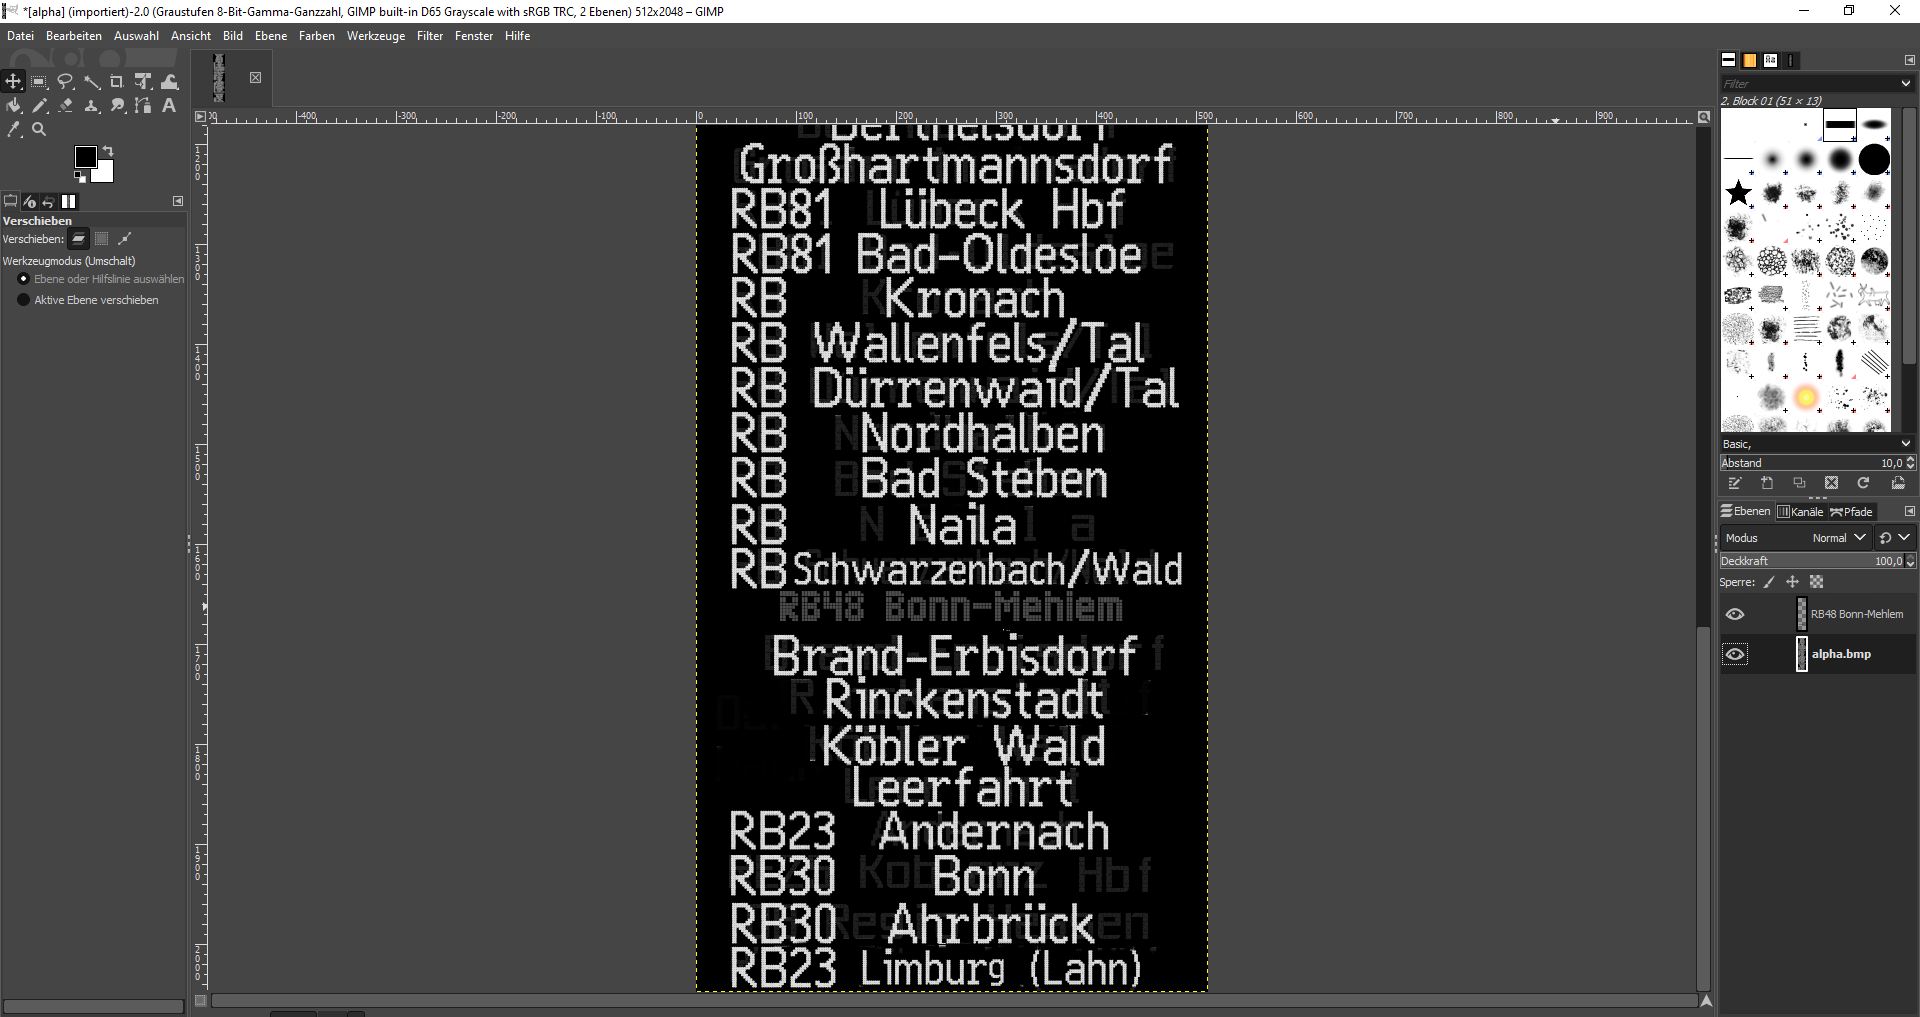Open the Bearbeiten menu
The width and height of the screenshot is (1920, 1017).
point(74,36)
